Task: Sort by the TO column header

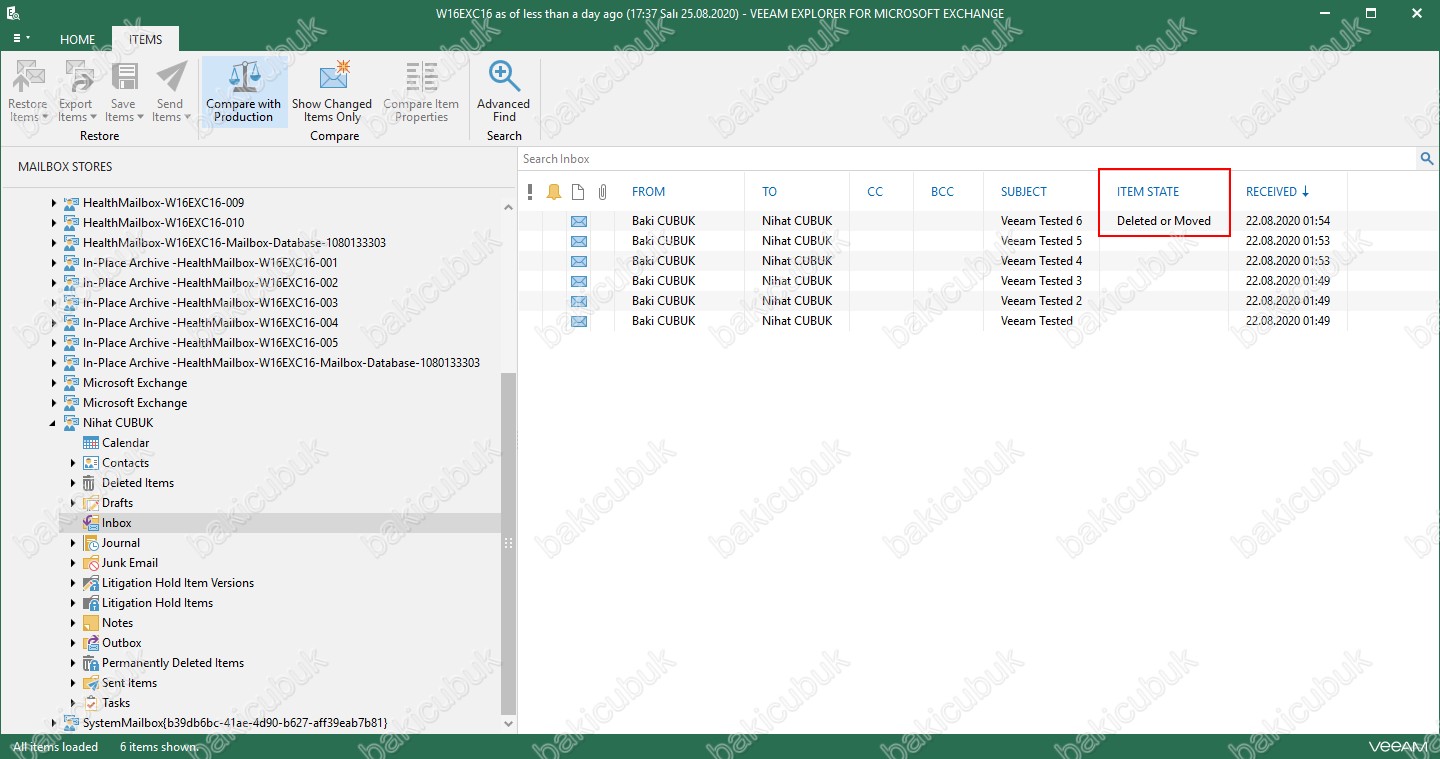Action: tap(769, 192)
